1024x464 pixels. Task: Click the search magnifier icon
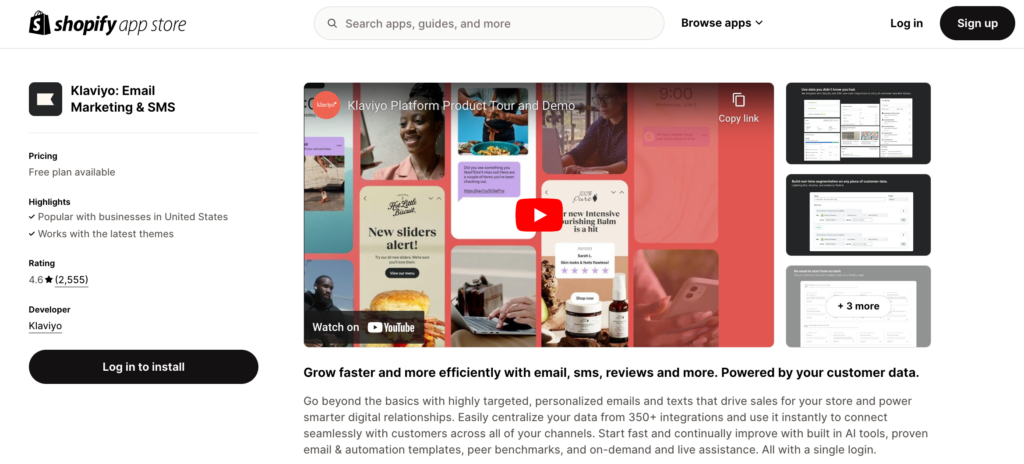point(332,24)
